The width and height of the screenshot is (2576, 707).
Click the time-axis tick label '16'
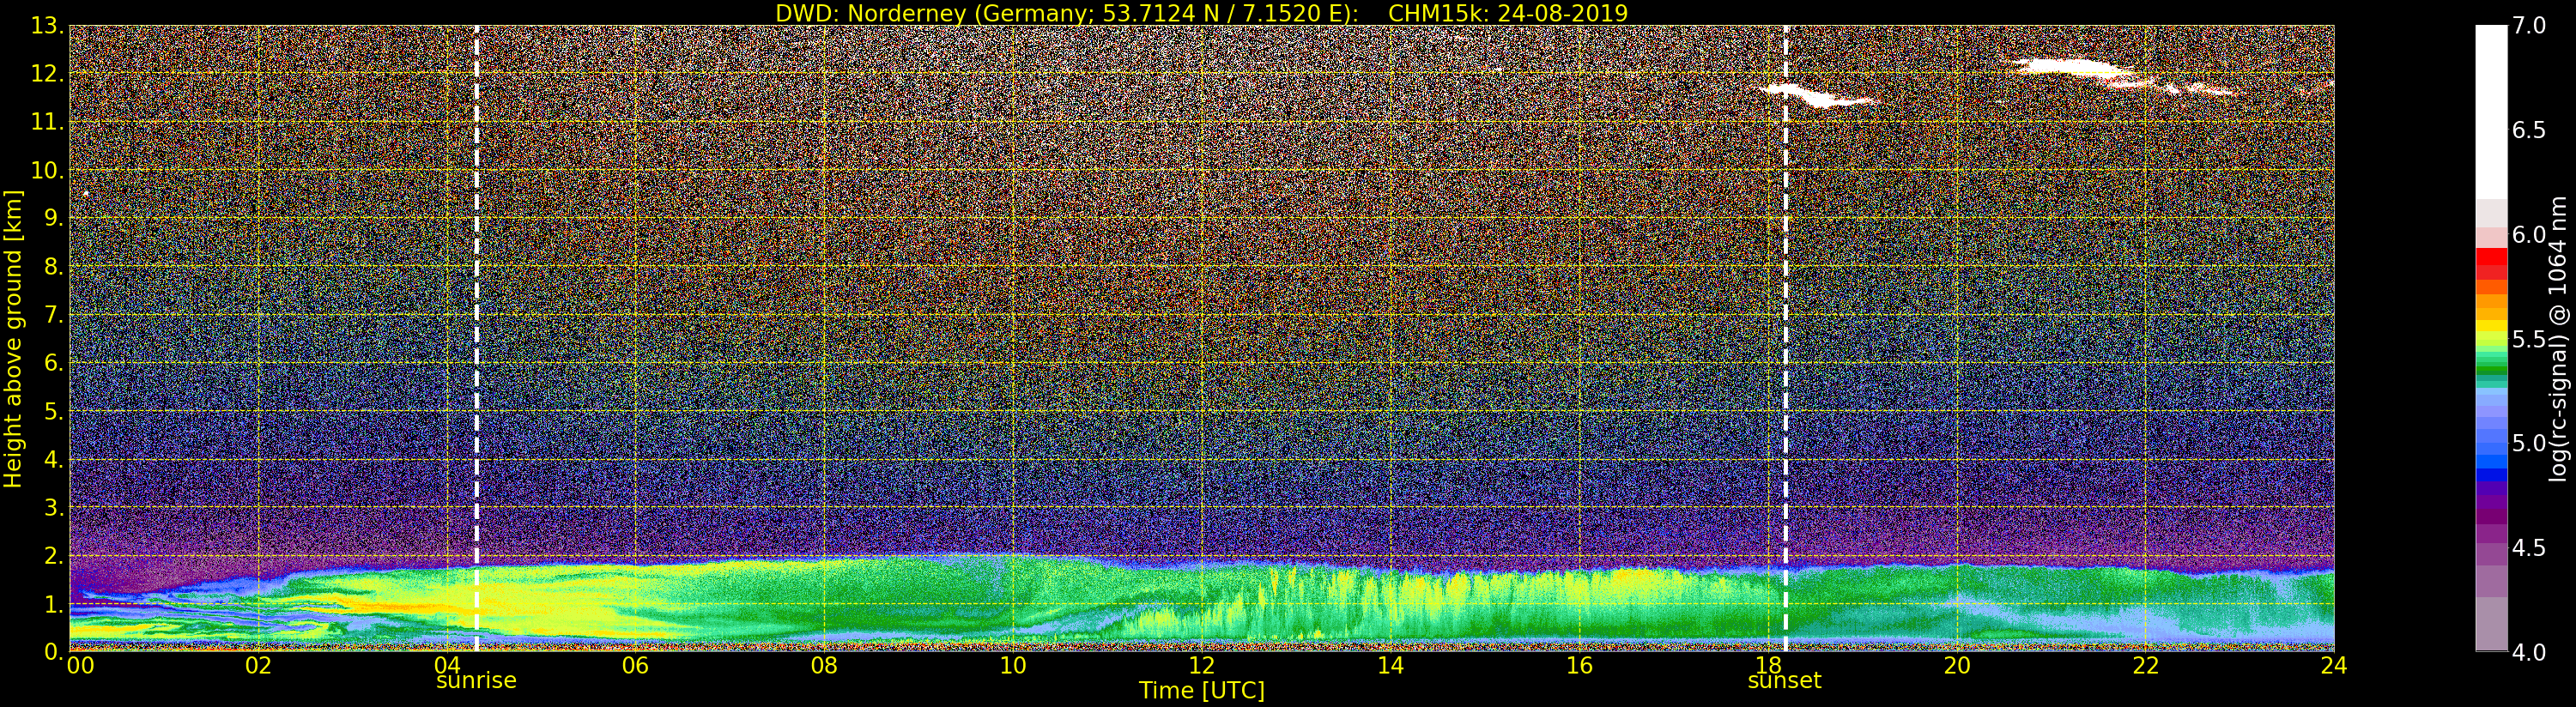tap(1579, 667)
